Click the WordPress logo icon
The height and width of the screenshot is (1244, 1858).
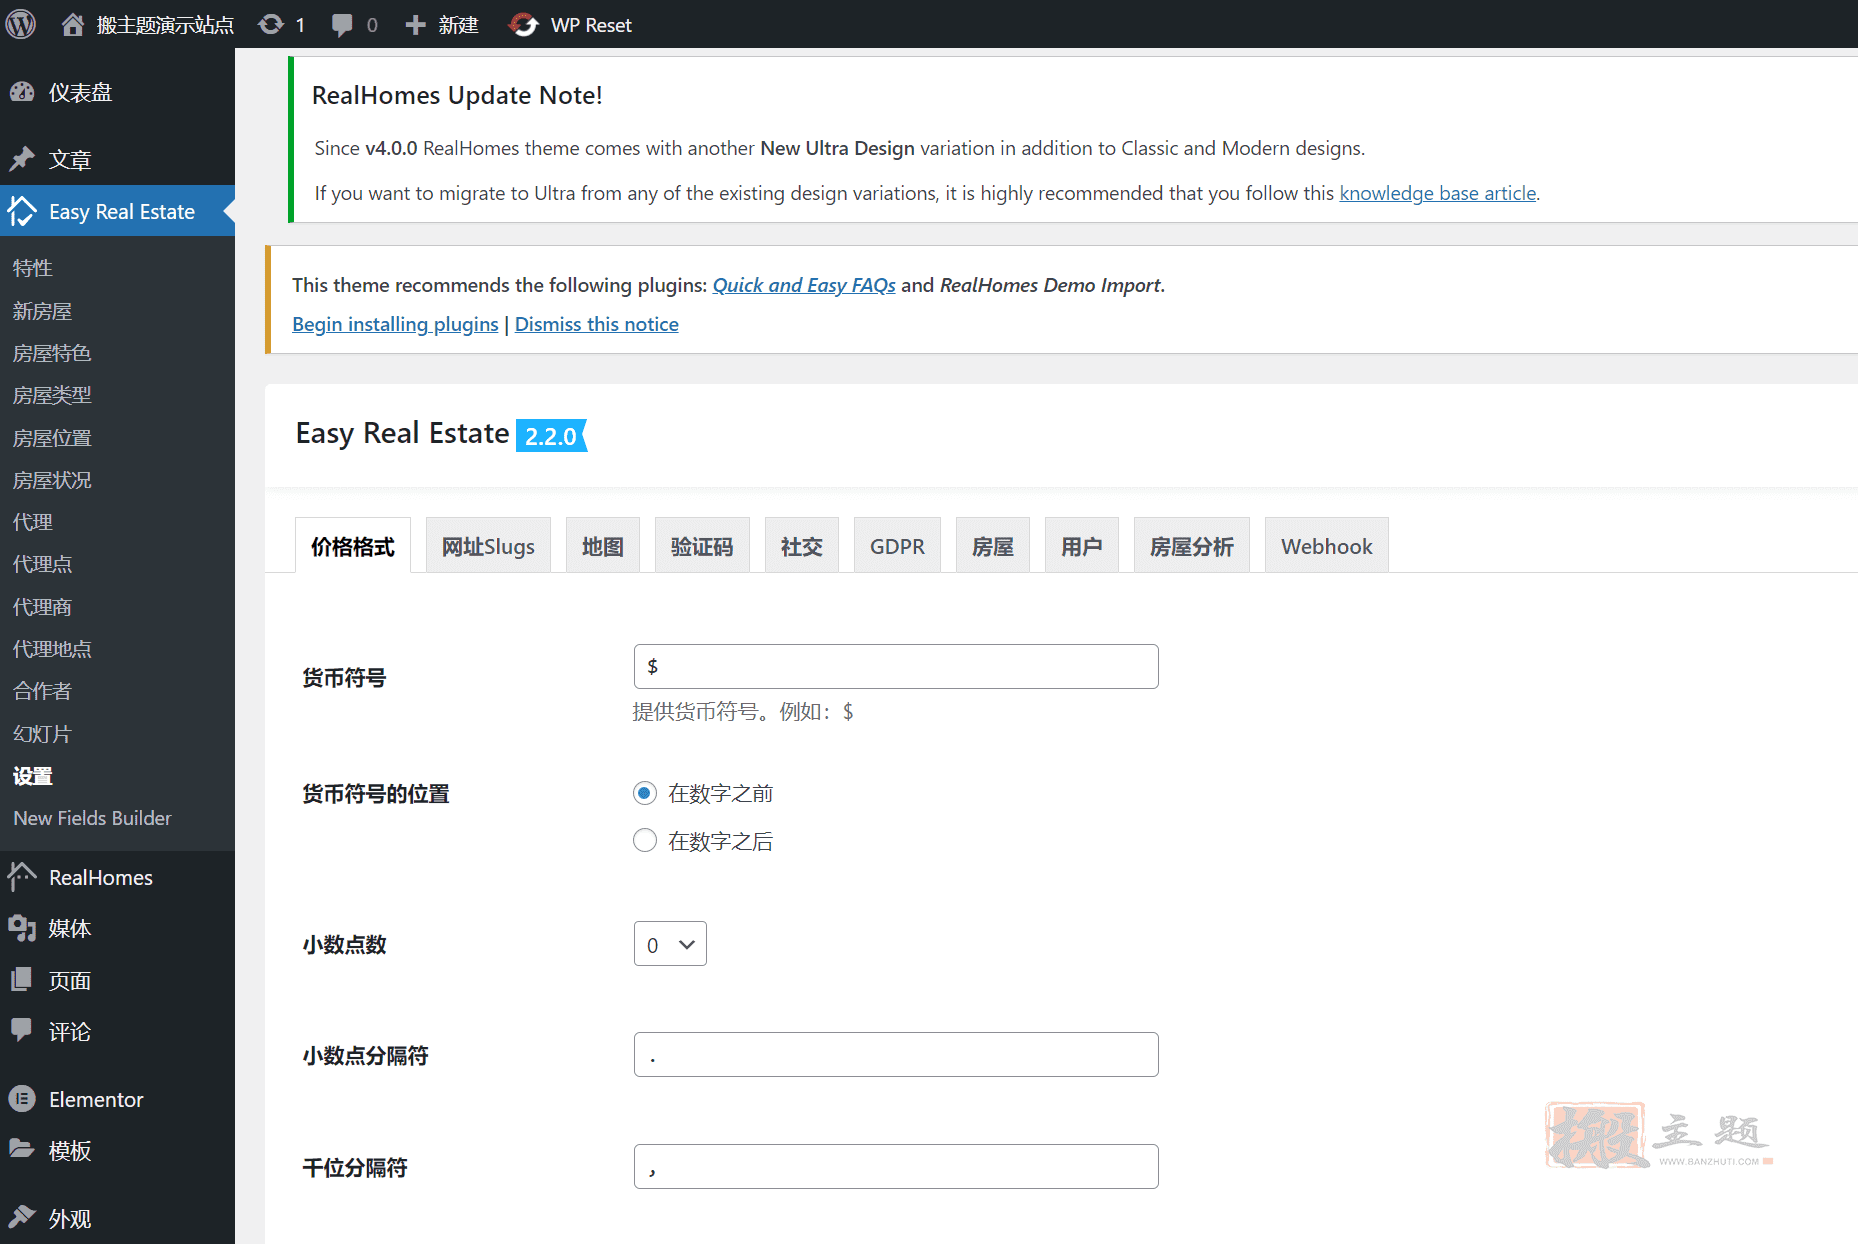pyautogui.click(x=21, y=24)
